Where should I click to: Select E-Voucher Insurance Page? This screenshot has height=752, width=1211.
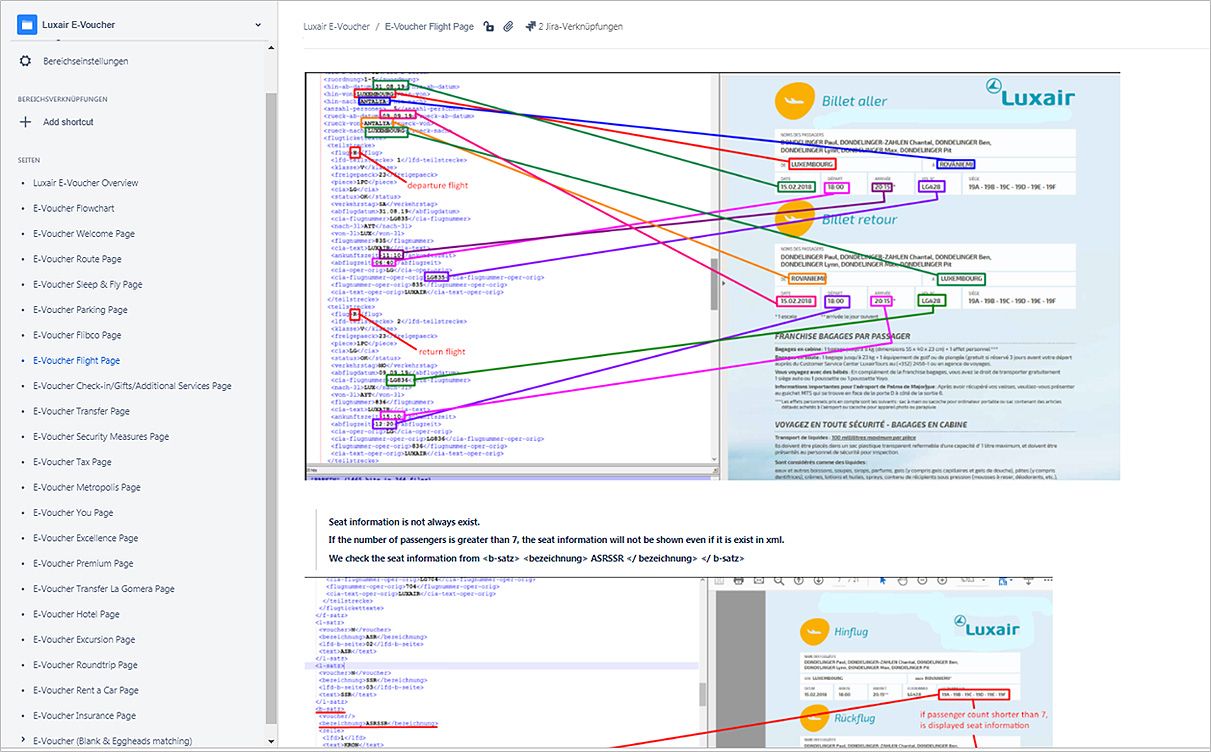tap(84, 716)
